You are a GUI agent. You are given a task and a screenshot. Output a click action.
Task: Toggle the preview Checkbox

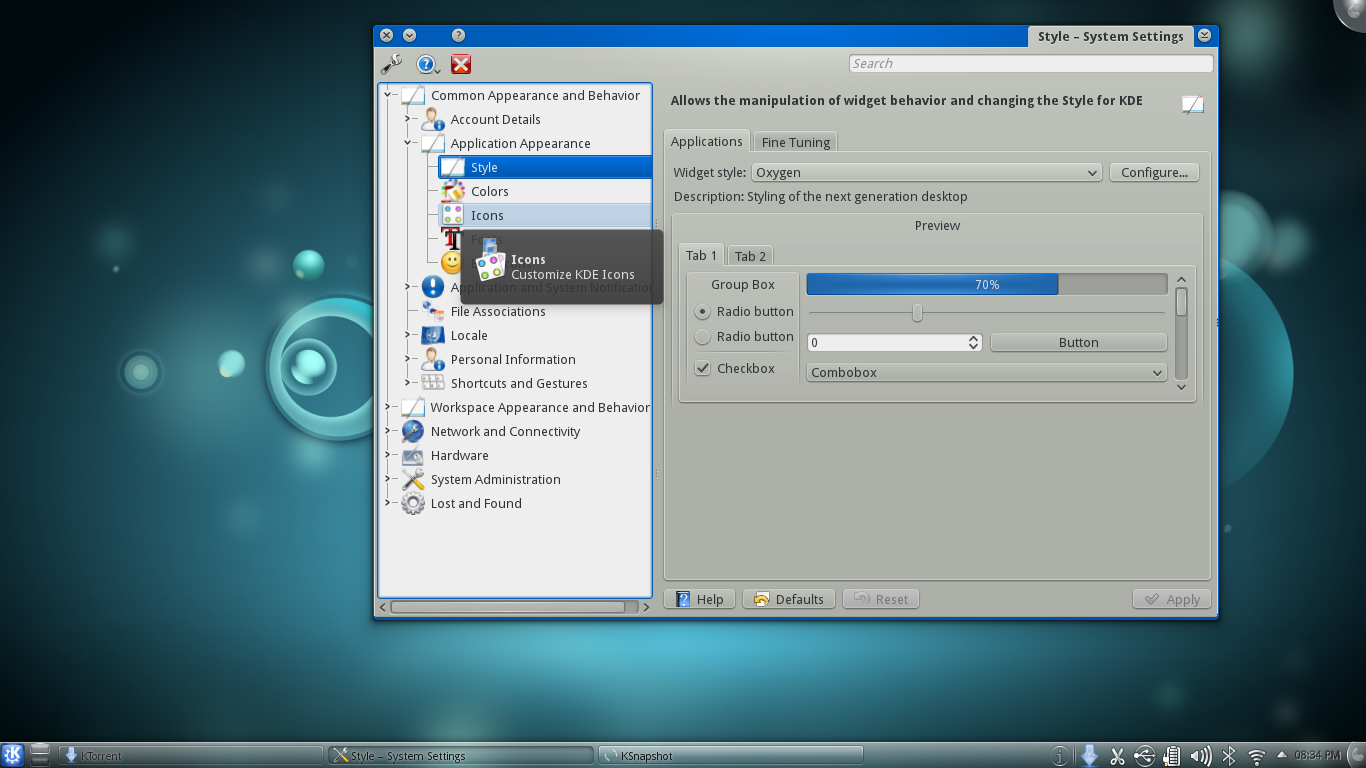[703, 368]
